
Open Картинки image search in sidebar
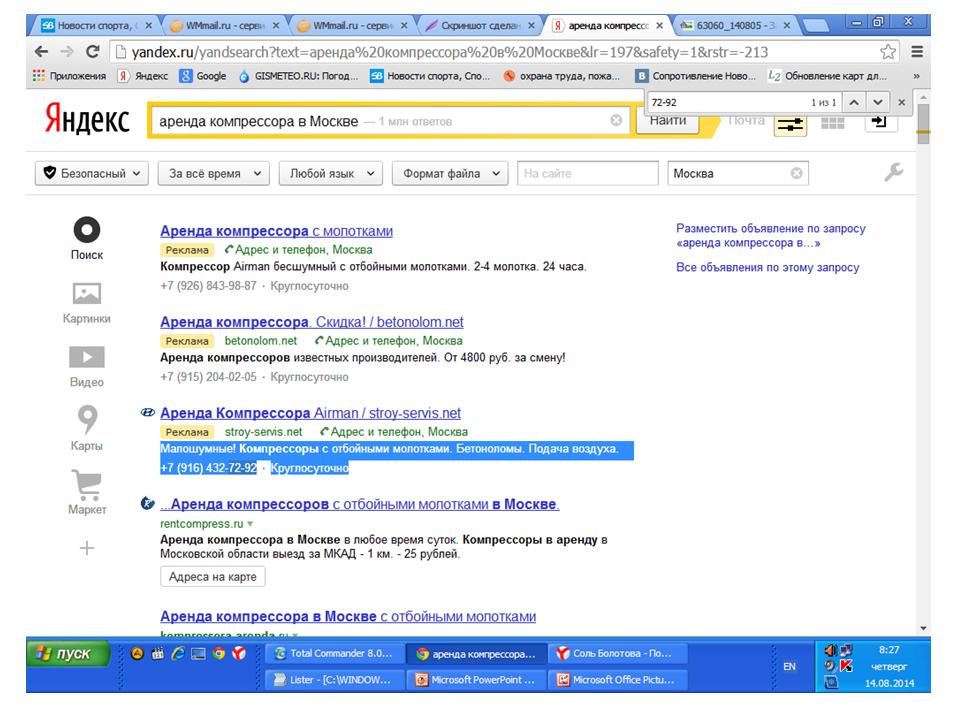click(86, 302)
